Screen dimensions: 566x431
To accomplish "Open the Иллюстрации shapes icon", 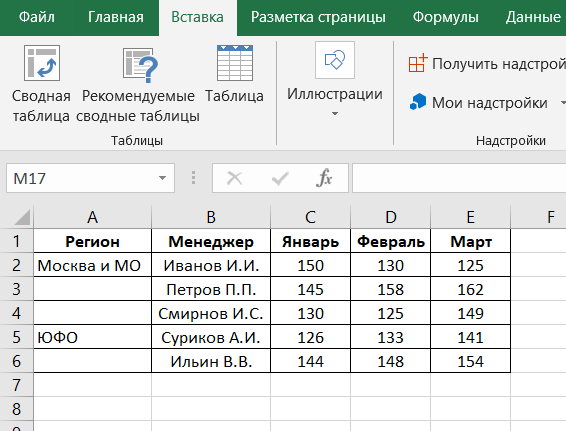I will pos(335,60).
